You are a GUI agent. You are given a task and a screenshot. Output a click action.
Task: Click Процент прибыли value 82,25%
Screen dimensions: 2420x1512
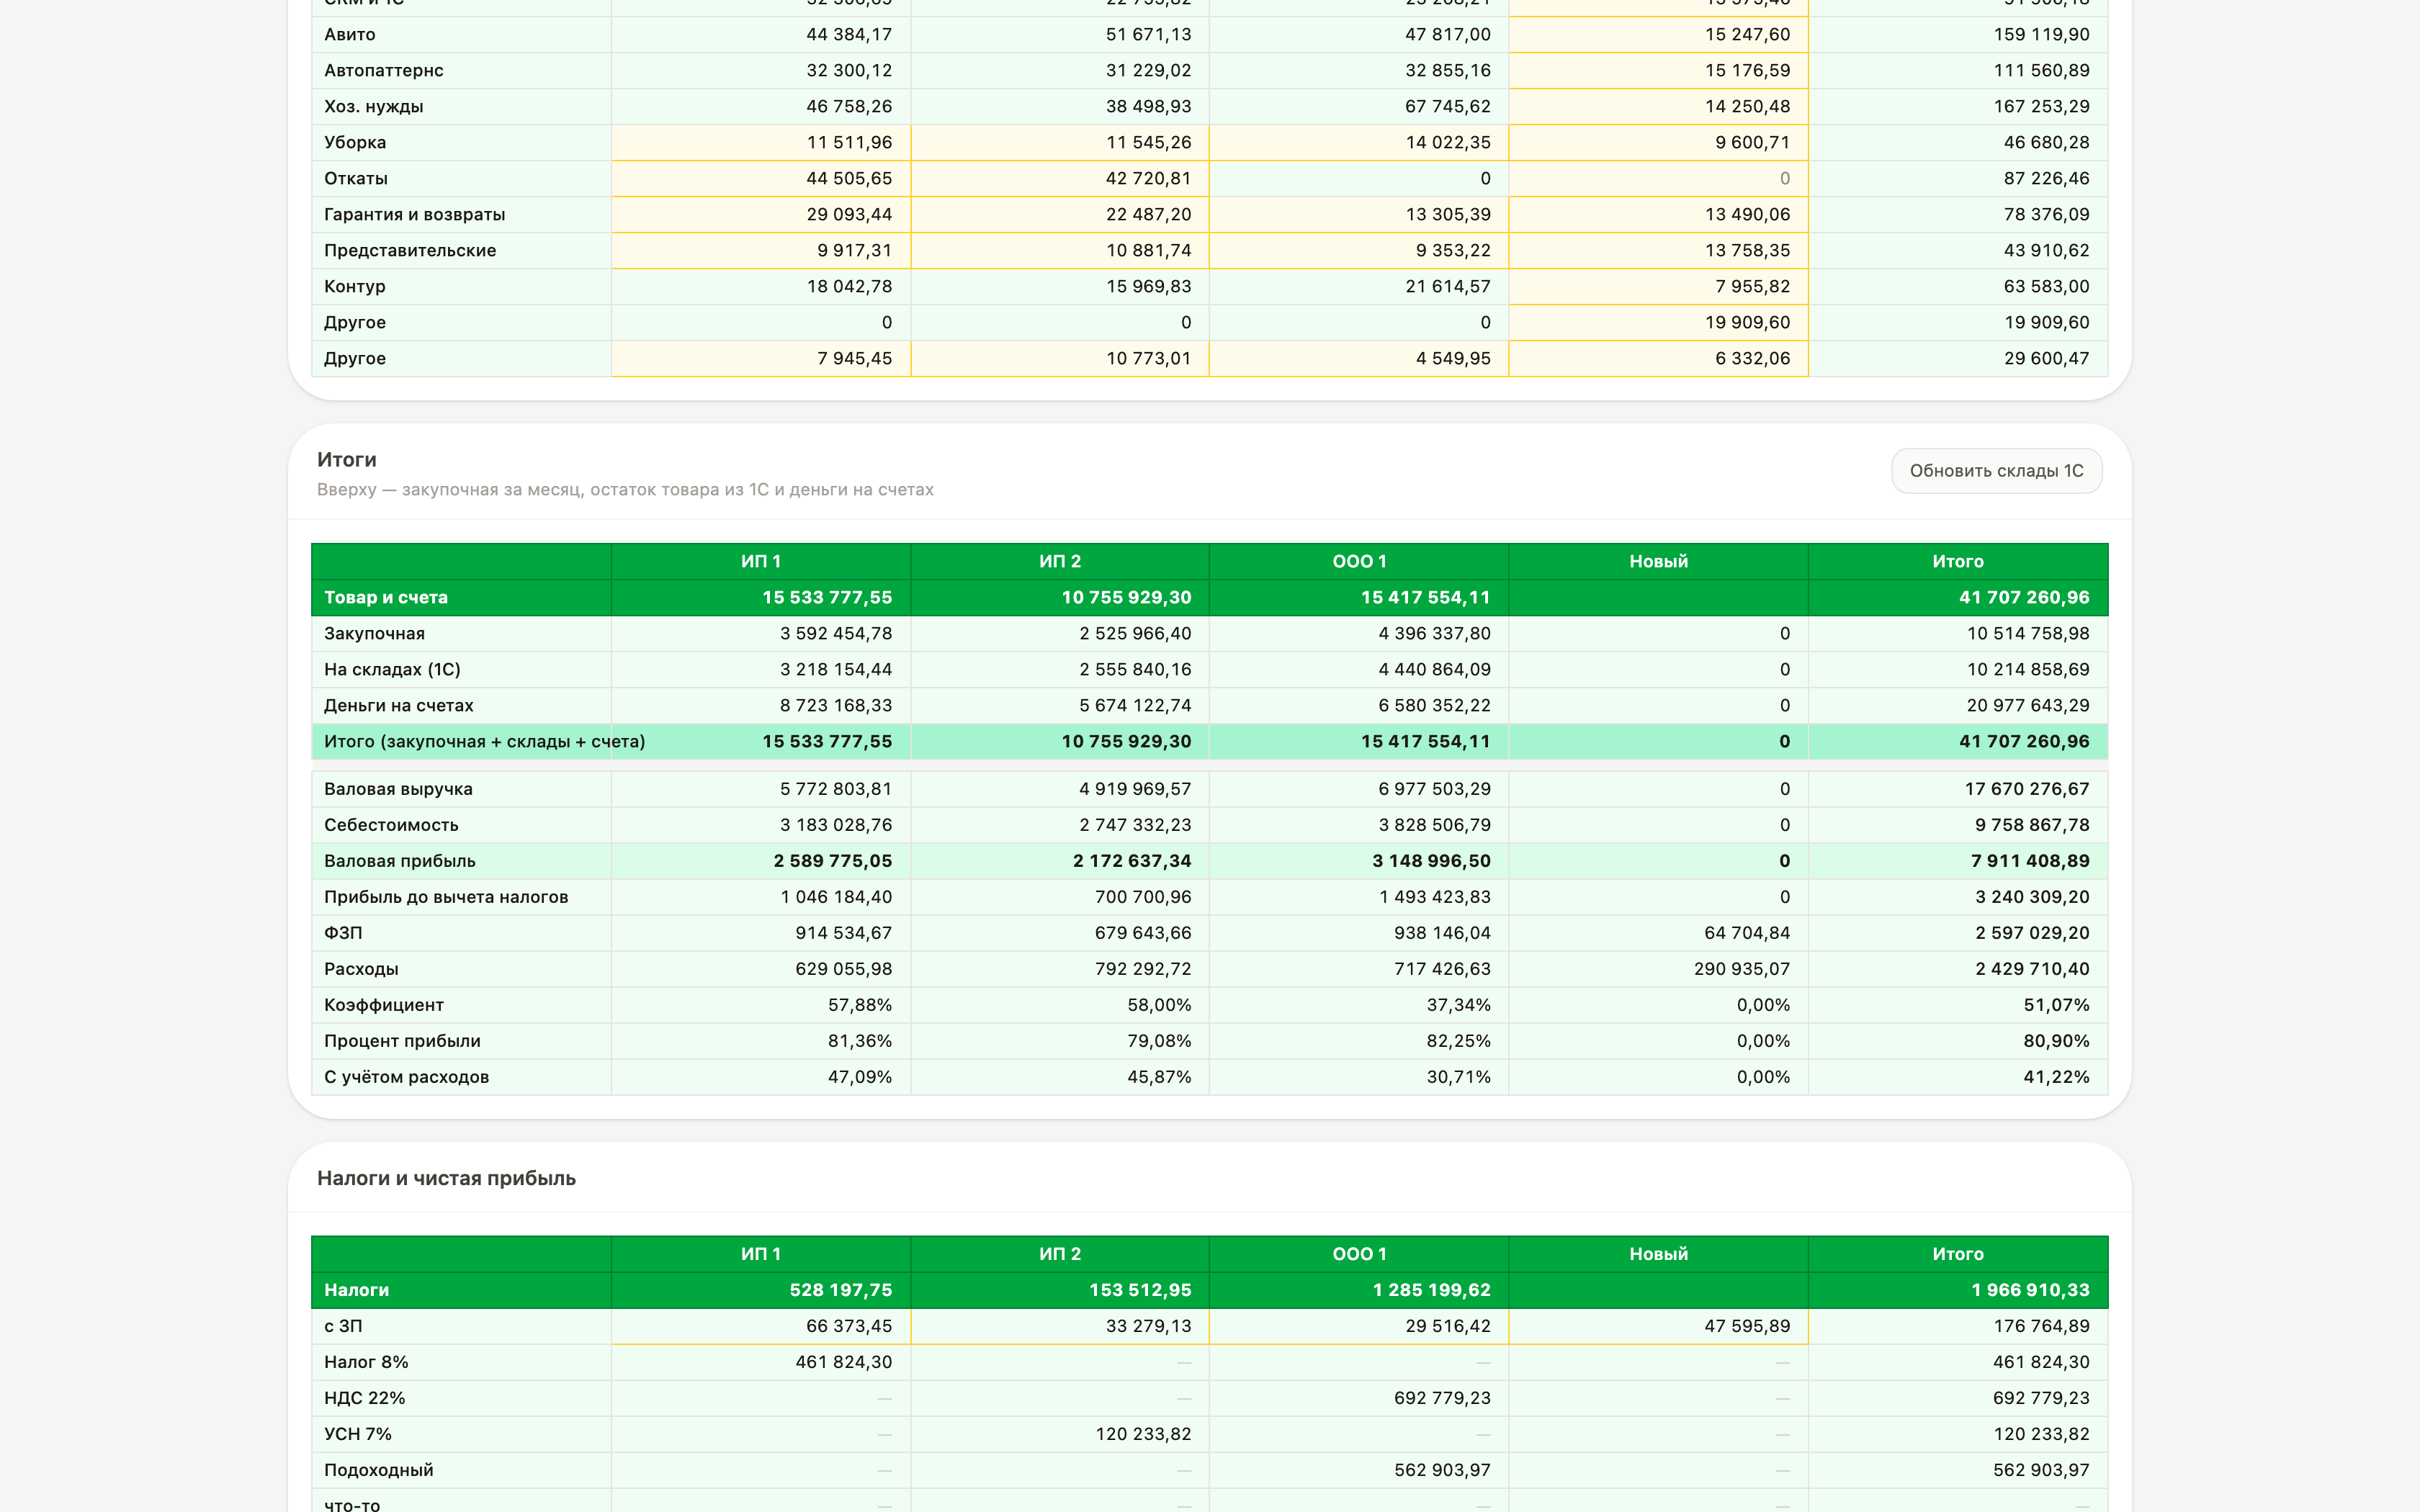tap(1458, 1041)
